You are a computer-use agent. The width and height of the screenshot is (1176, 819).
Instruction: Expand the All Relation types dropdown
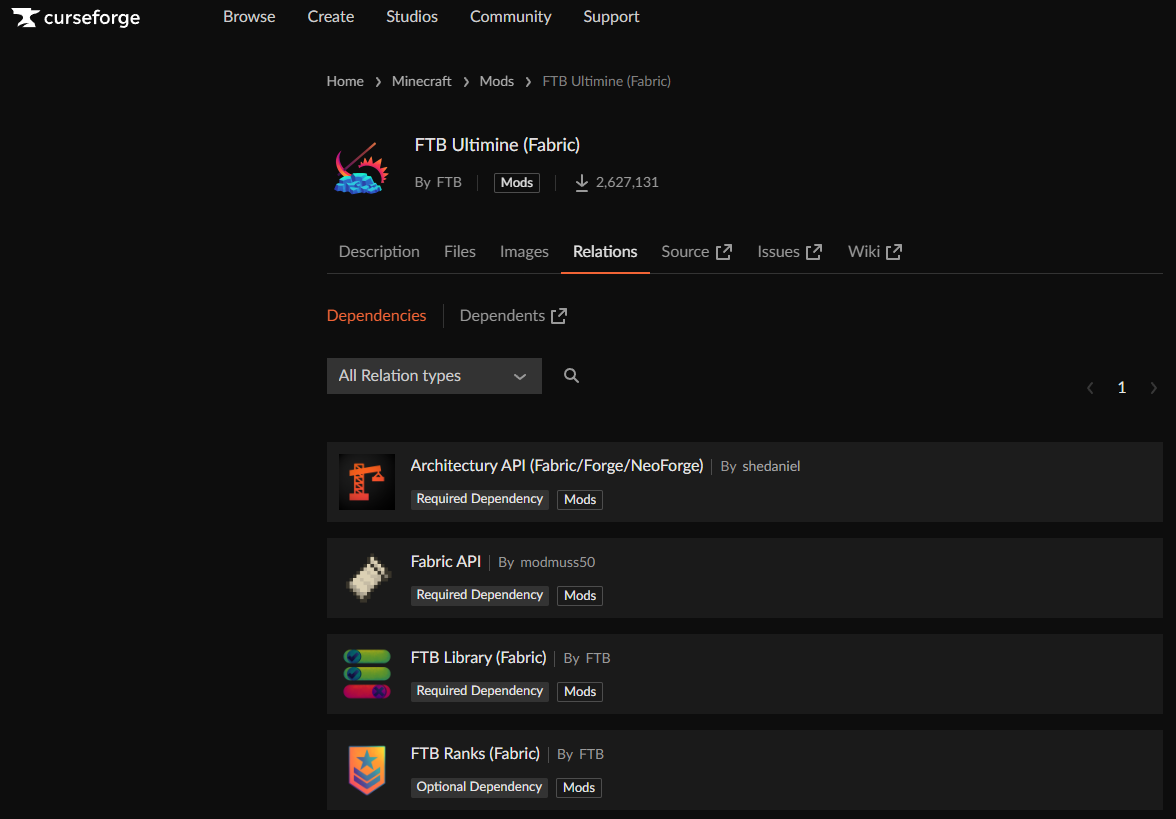(434, 376)
